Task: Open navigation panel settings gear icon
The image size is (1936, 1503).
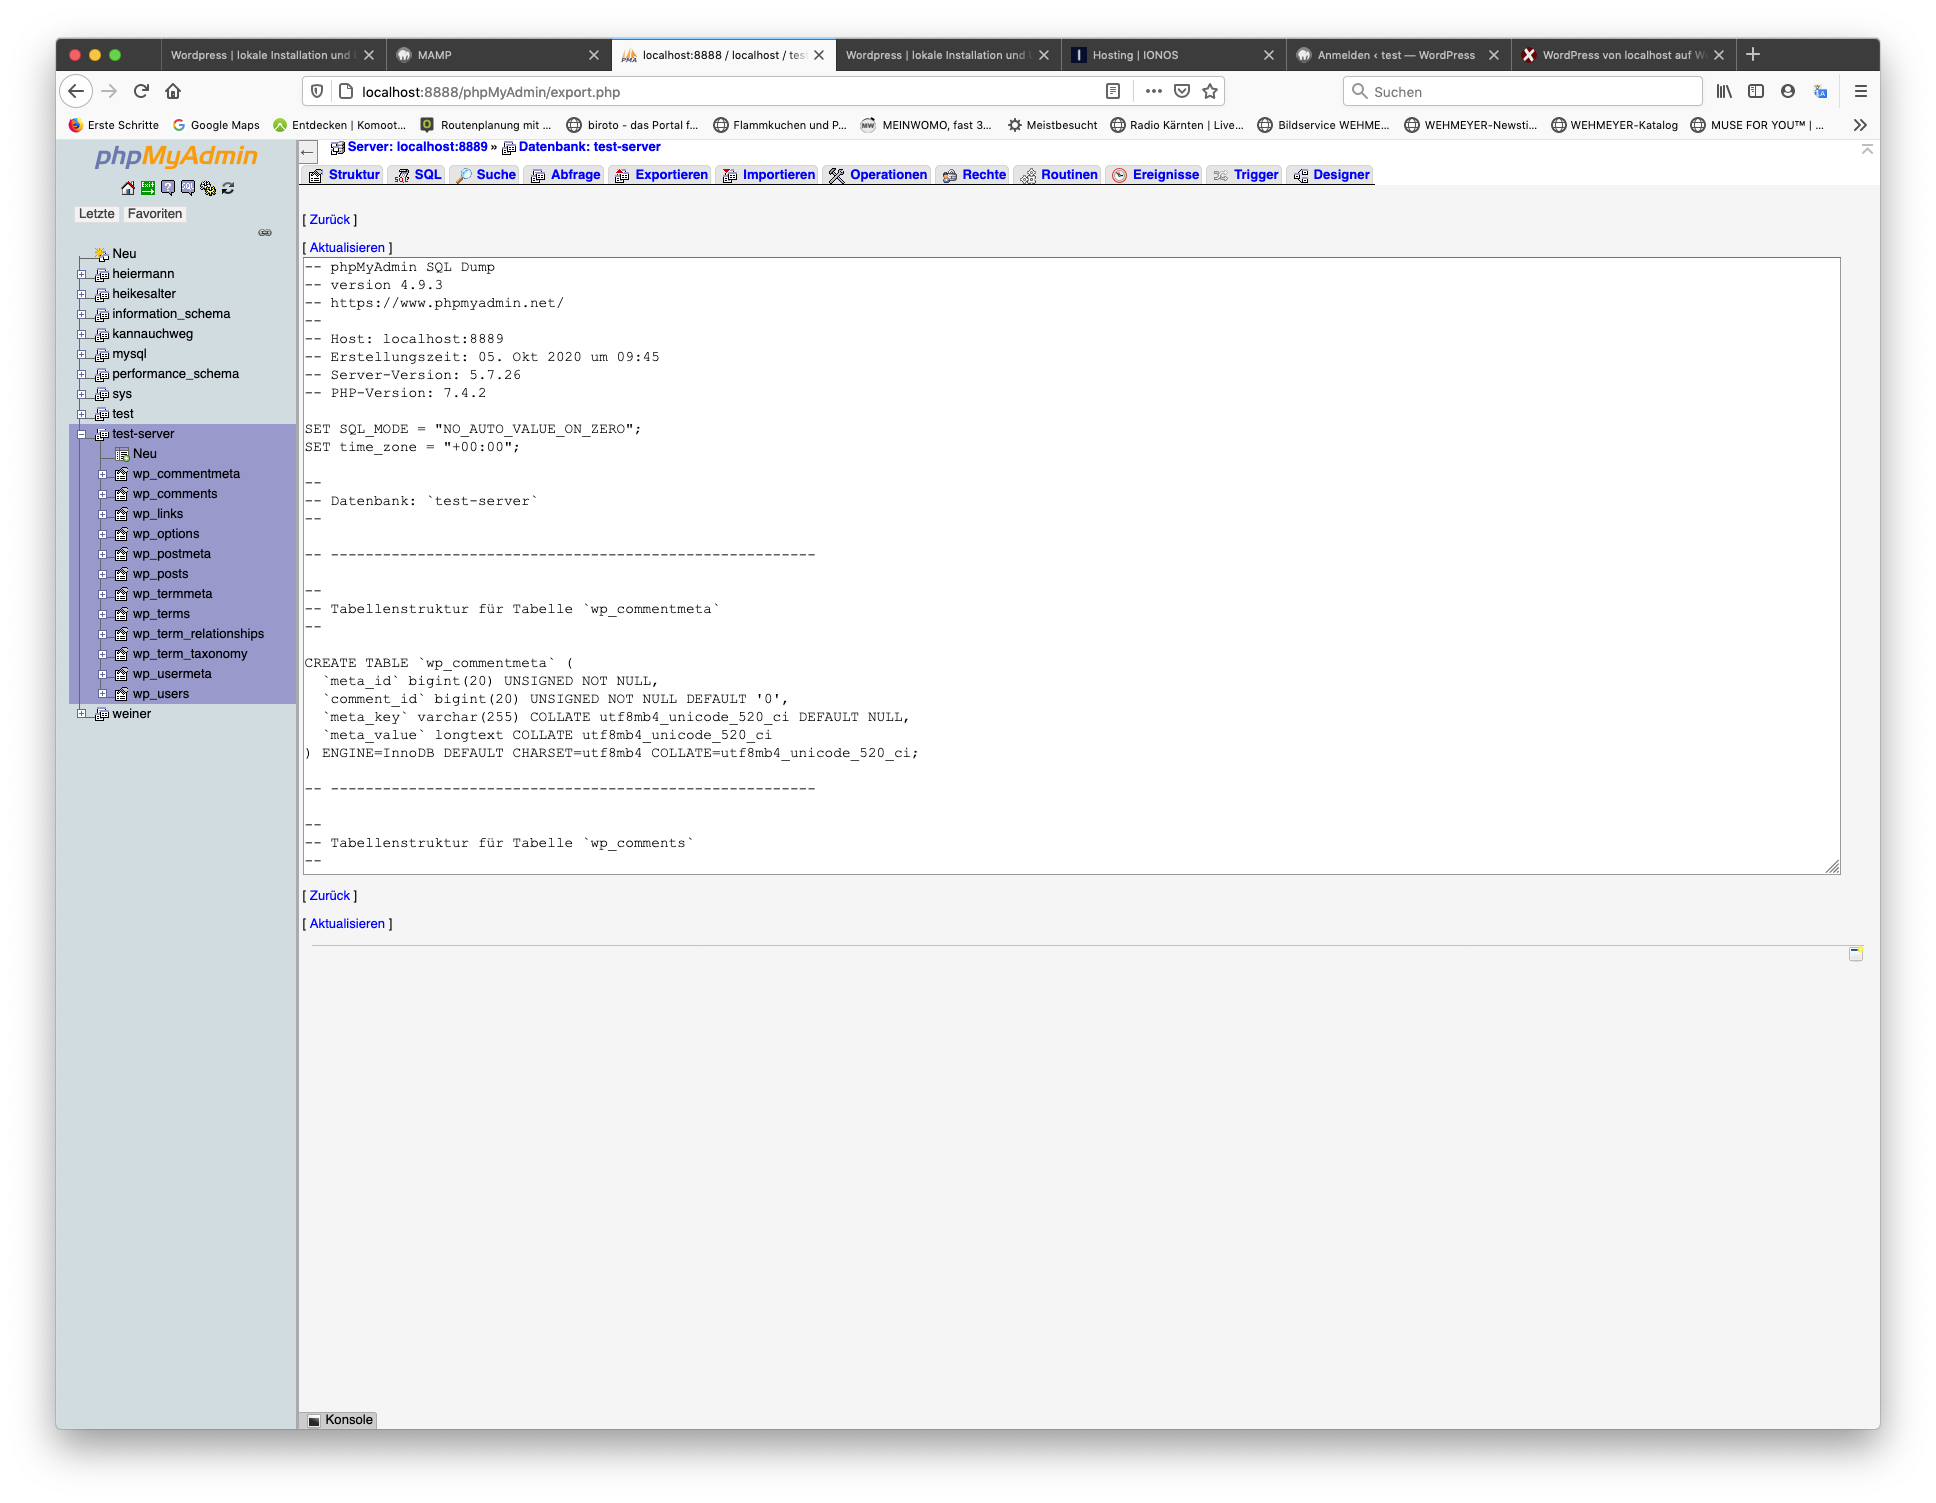Action: pos(207,188)
